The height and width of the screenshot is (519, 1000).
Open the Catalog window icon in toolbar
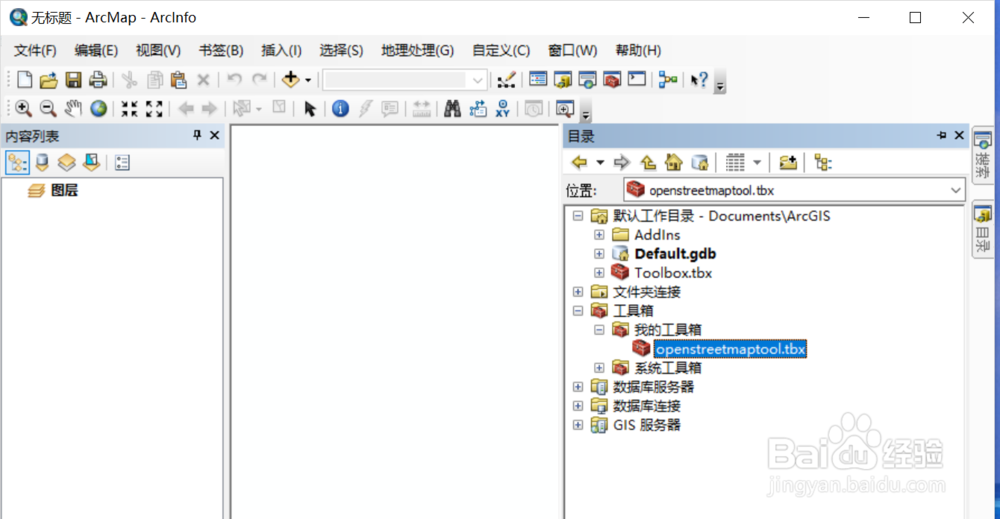[563, 80]
